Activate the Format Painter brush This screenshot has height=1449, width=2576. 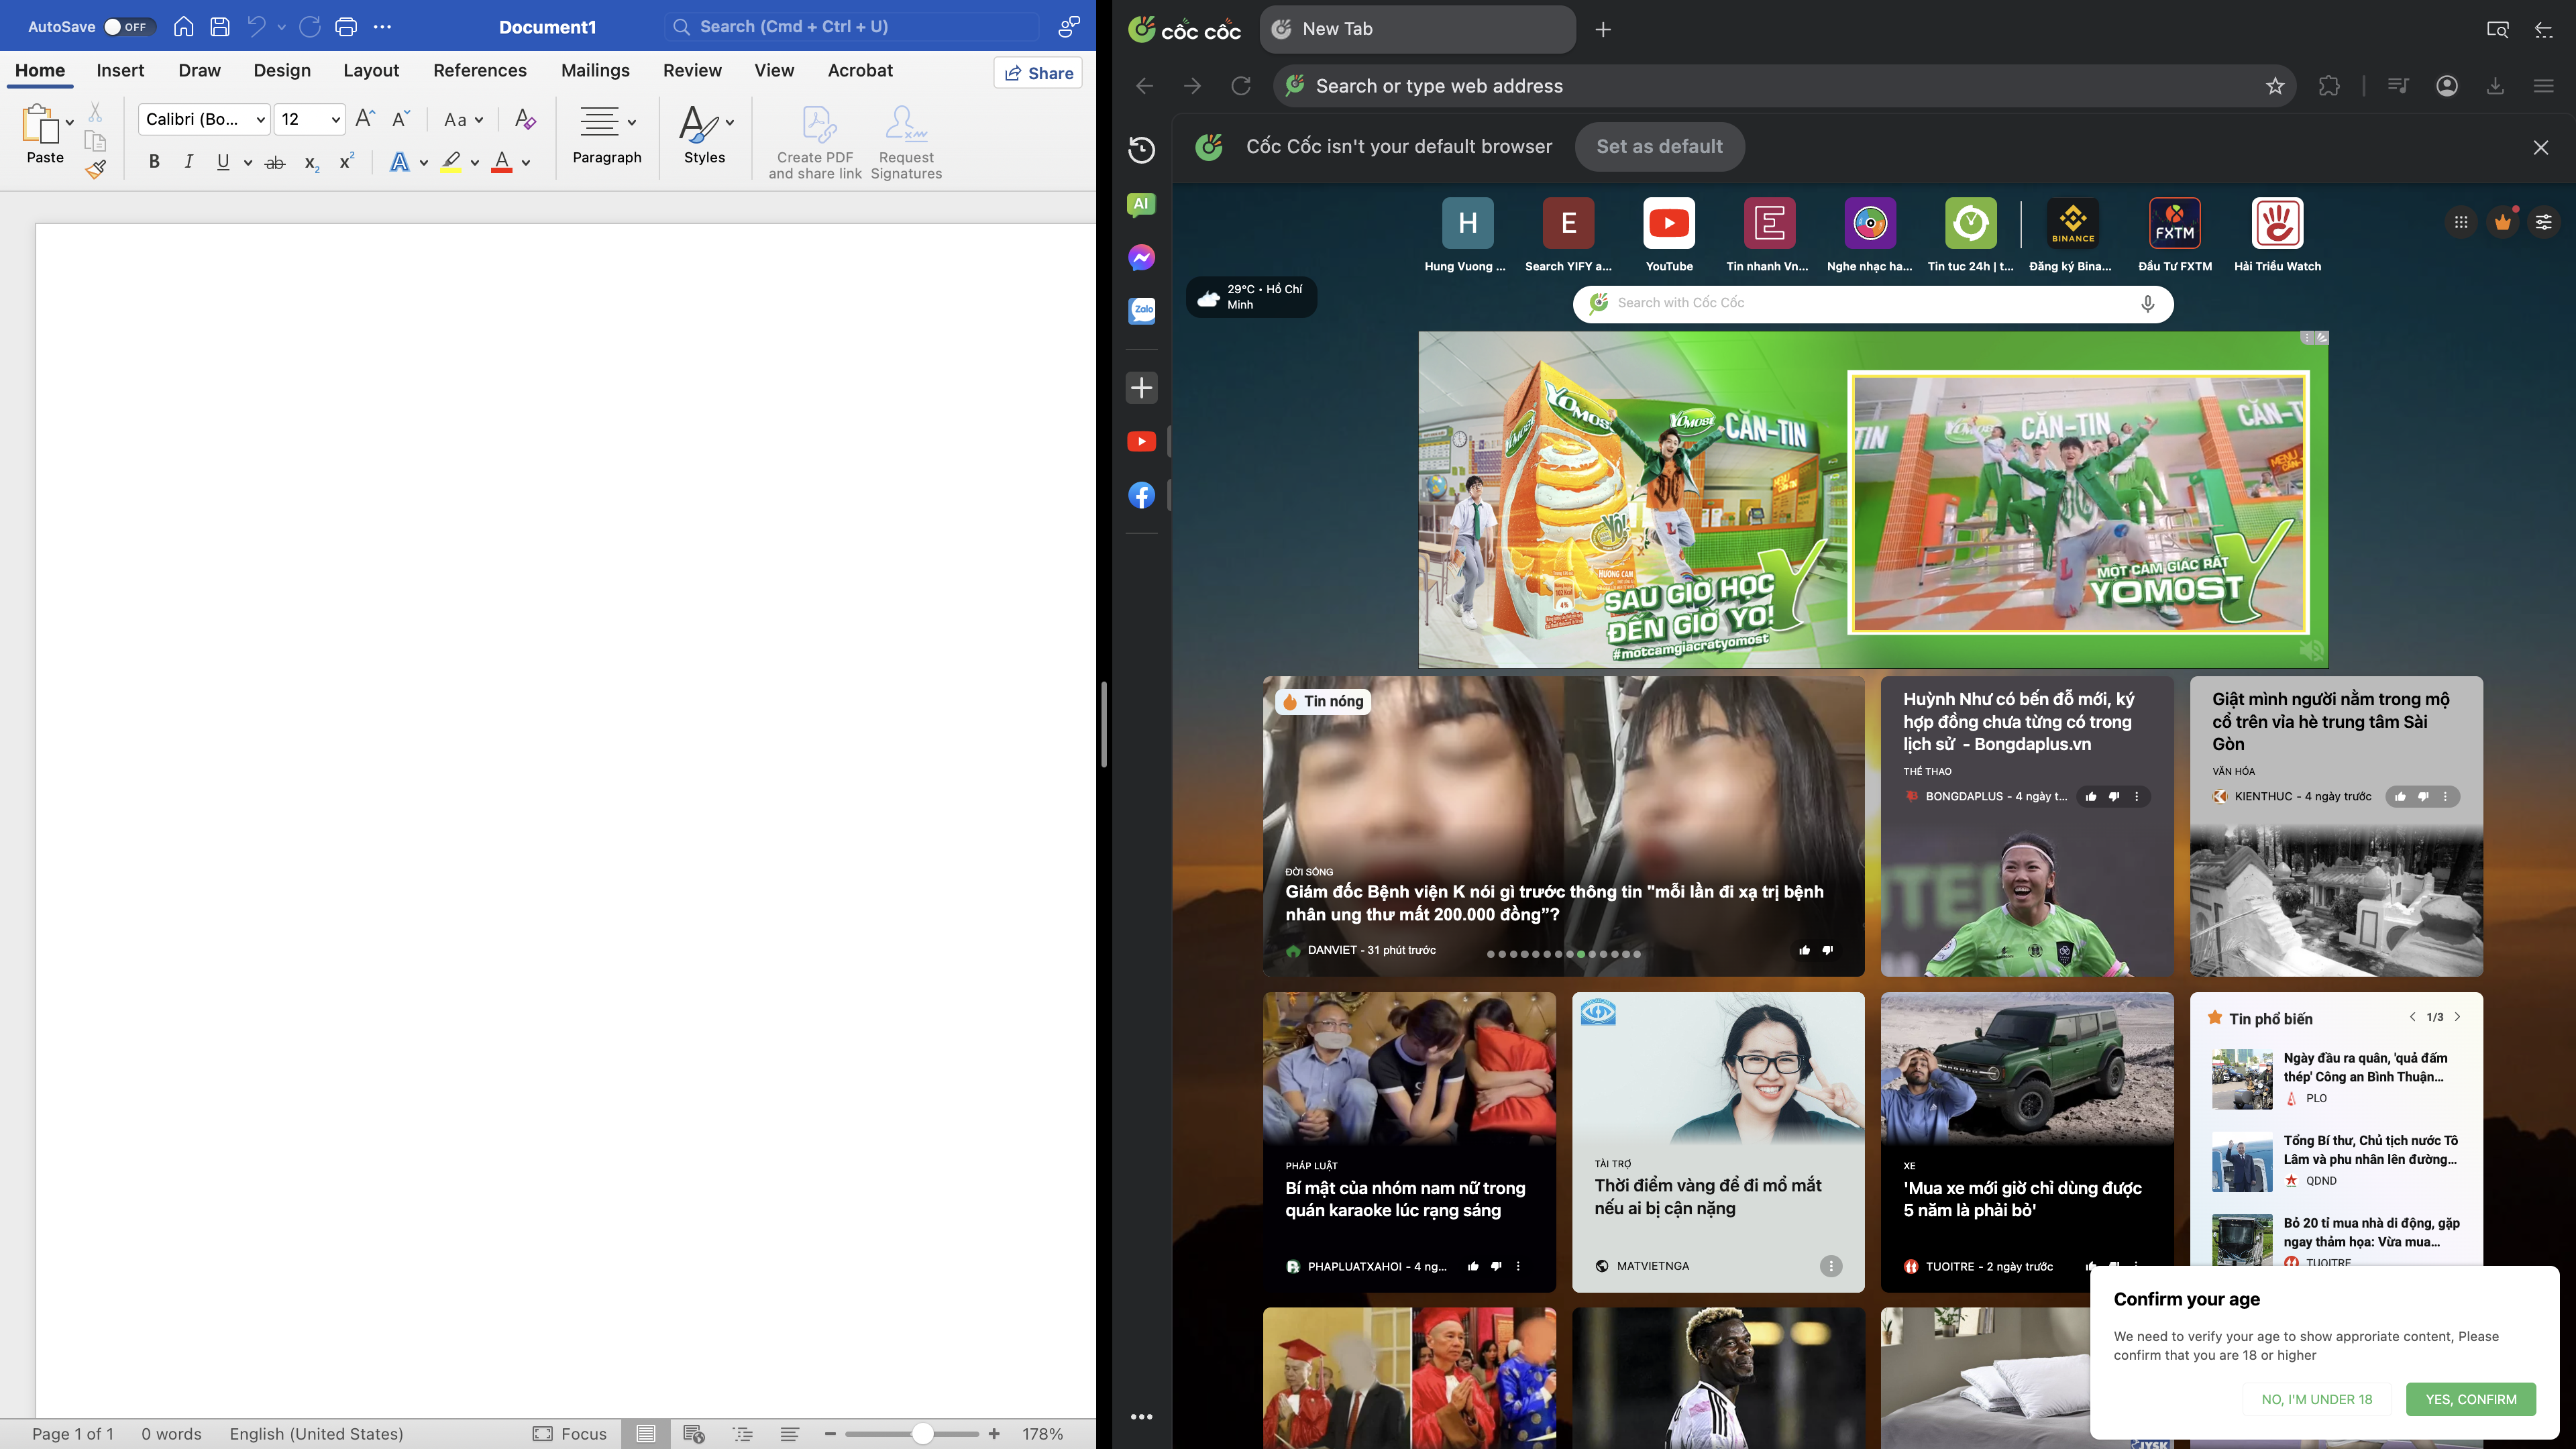pos(96,170)
